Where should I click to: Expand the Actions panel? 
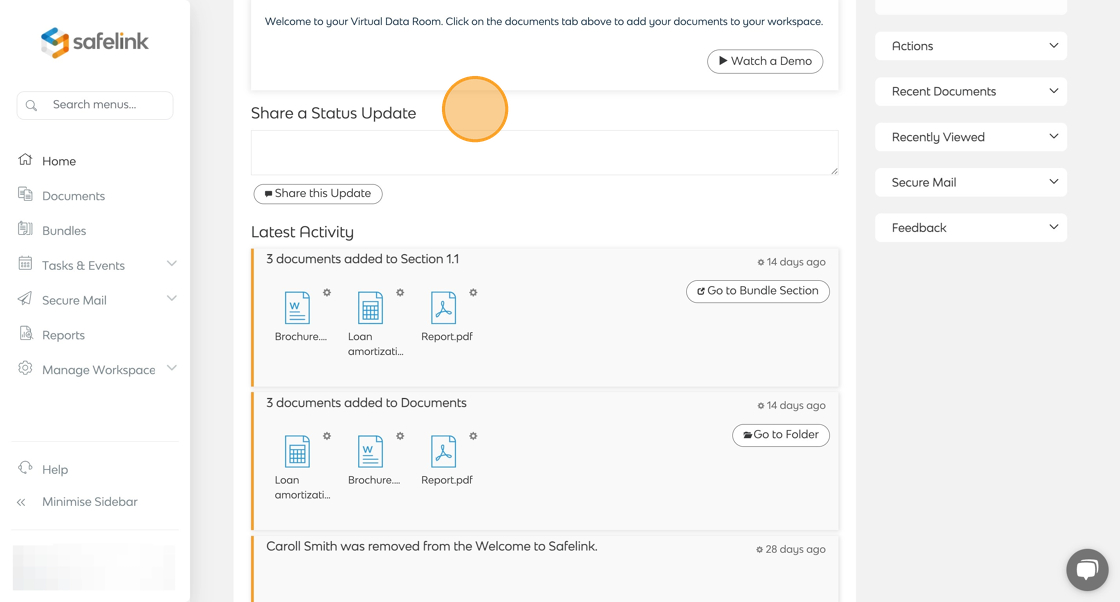[970, 46]
